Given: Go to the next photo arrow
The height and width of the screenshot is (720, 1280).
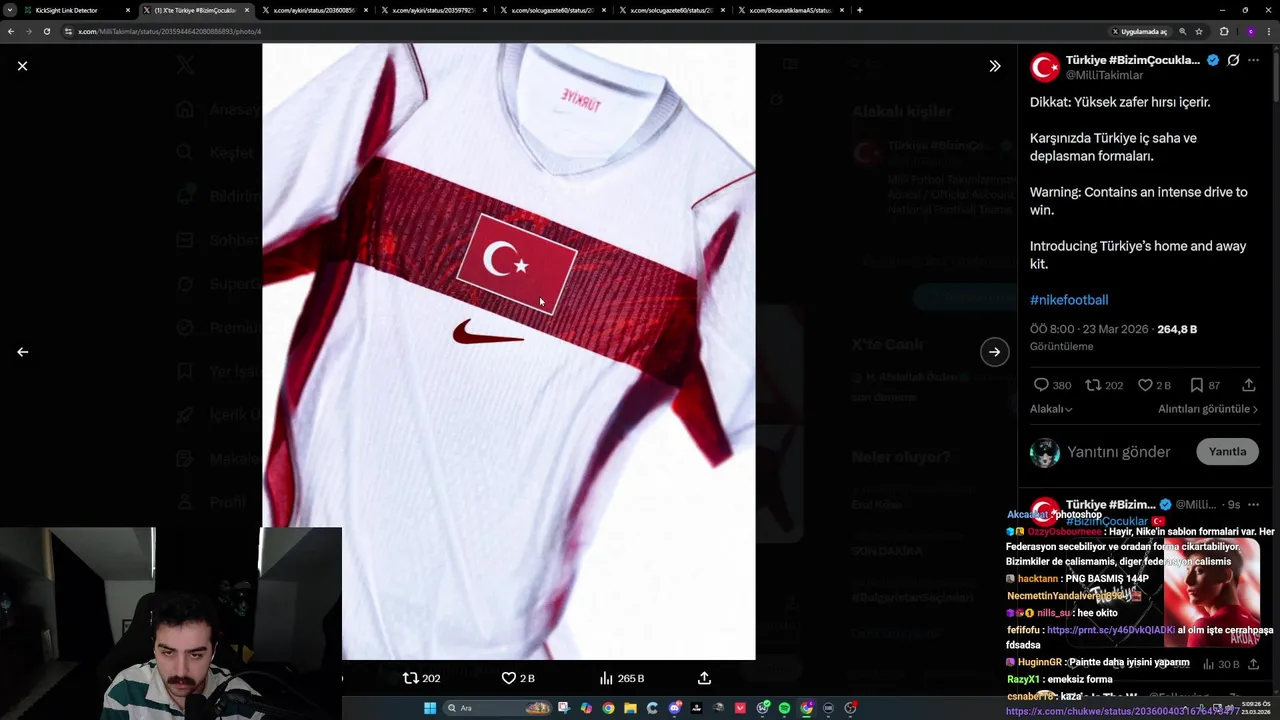Looking at the screenshot, I should (x=994, y=352).
